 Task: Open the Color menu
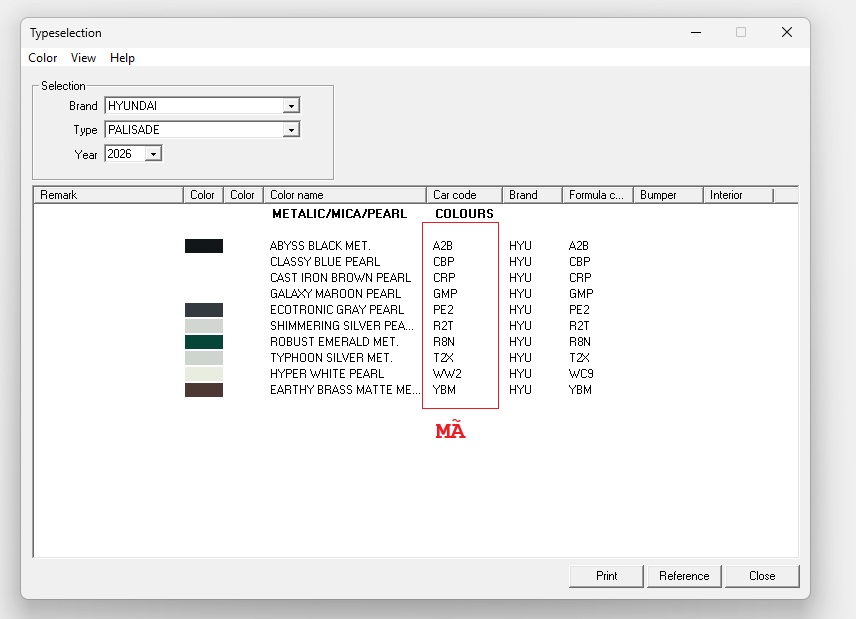[43, 58]
